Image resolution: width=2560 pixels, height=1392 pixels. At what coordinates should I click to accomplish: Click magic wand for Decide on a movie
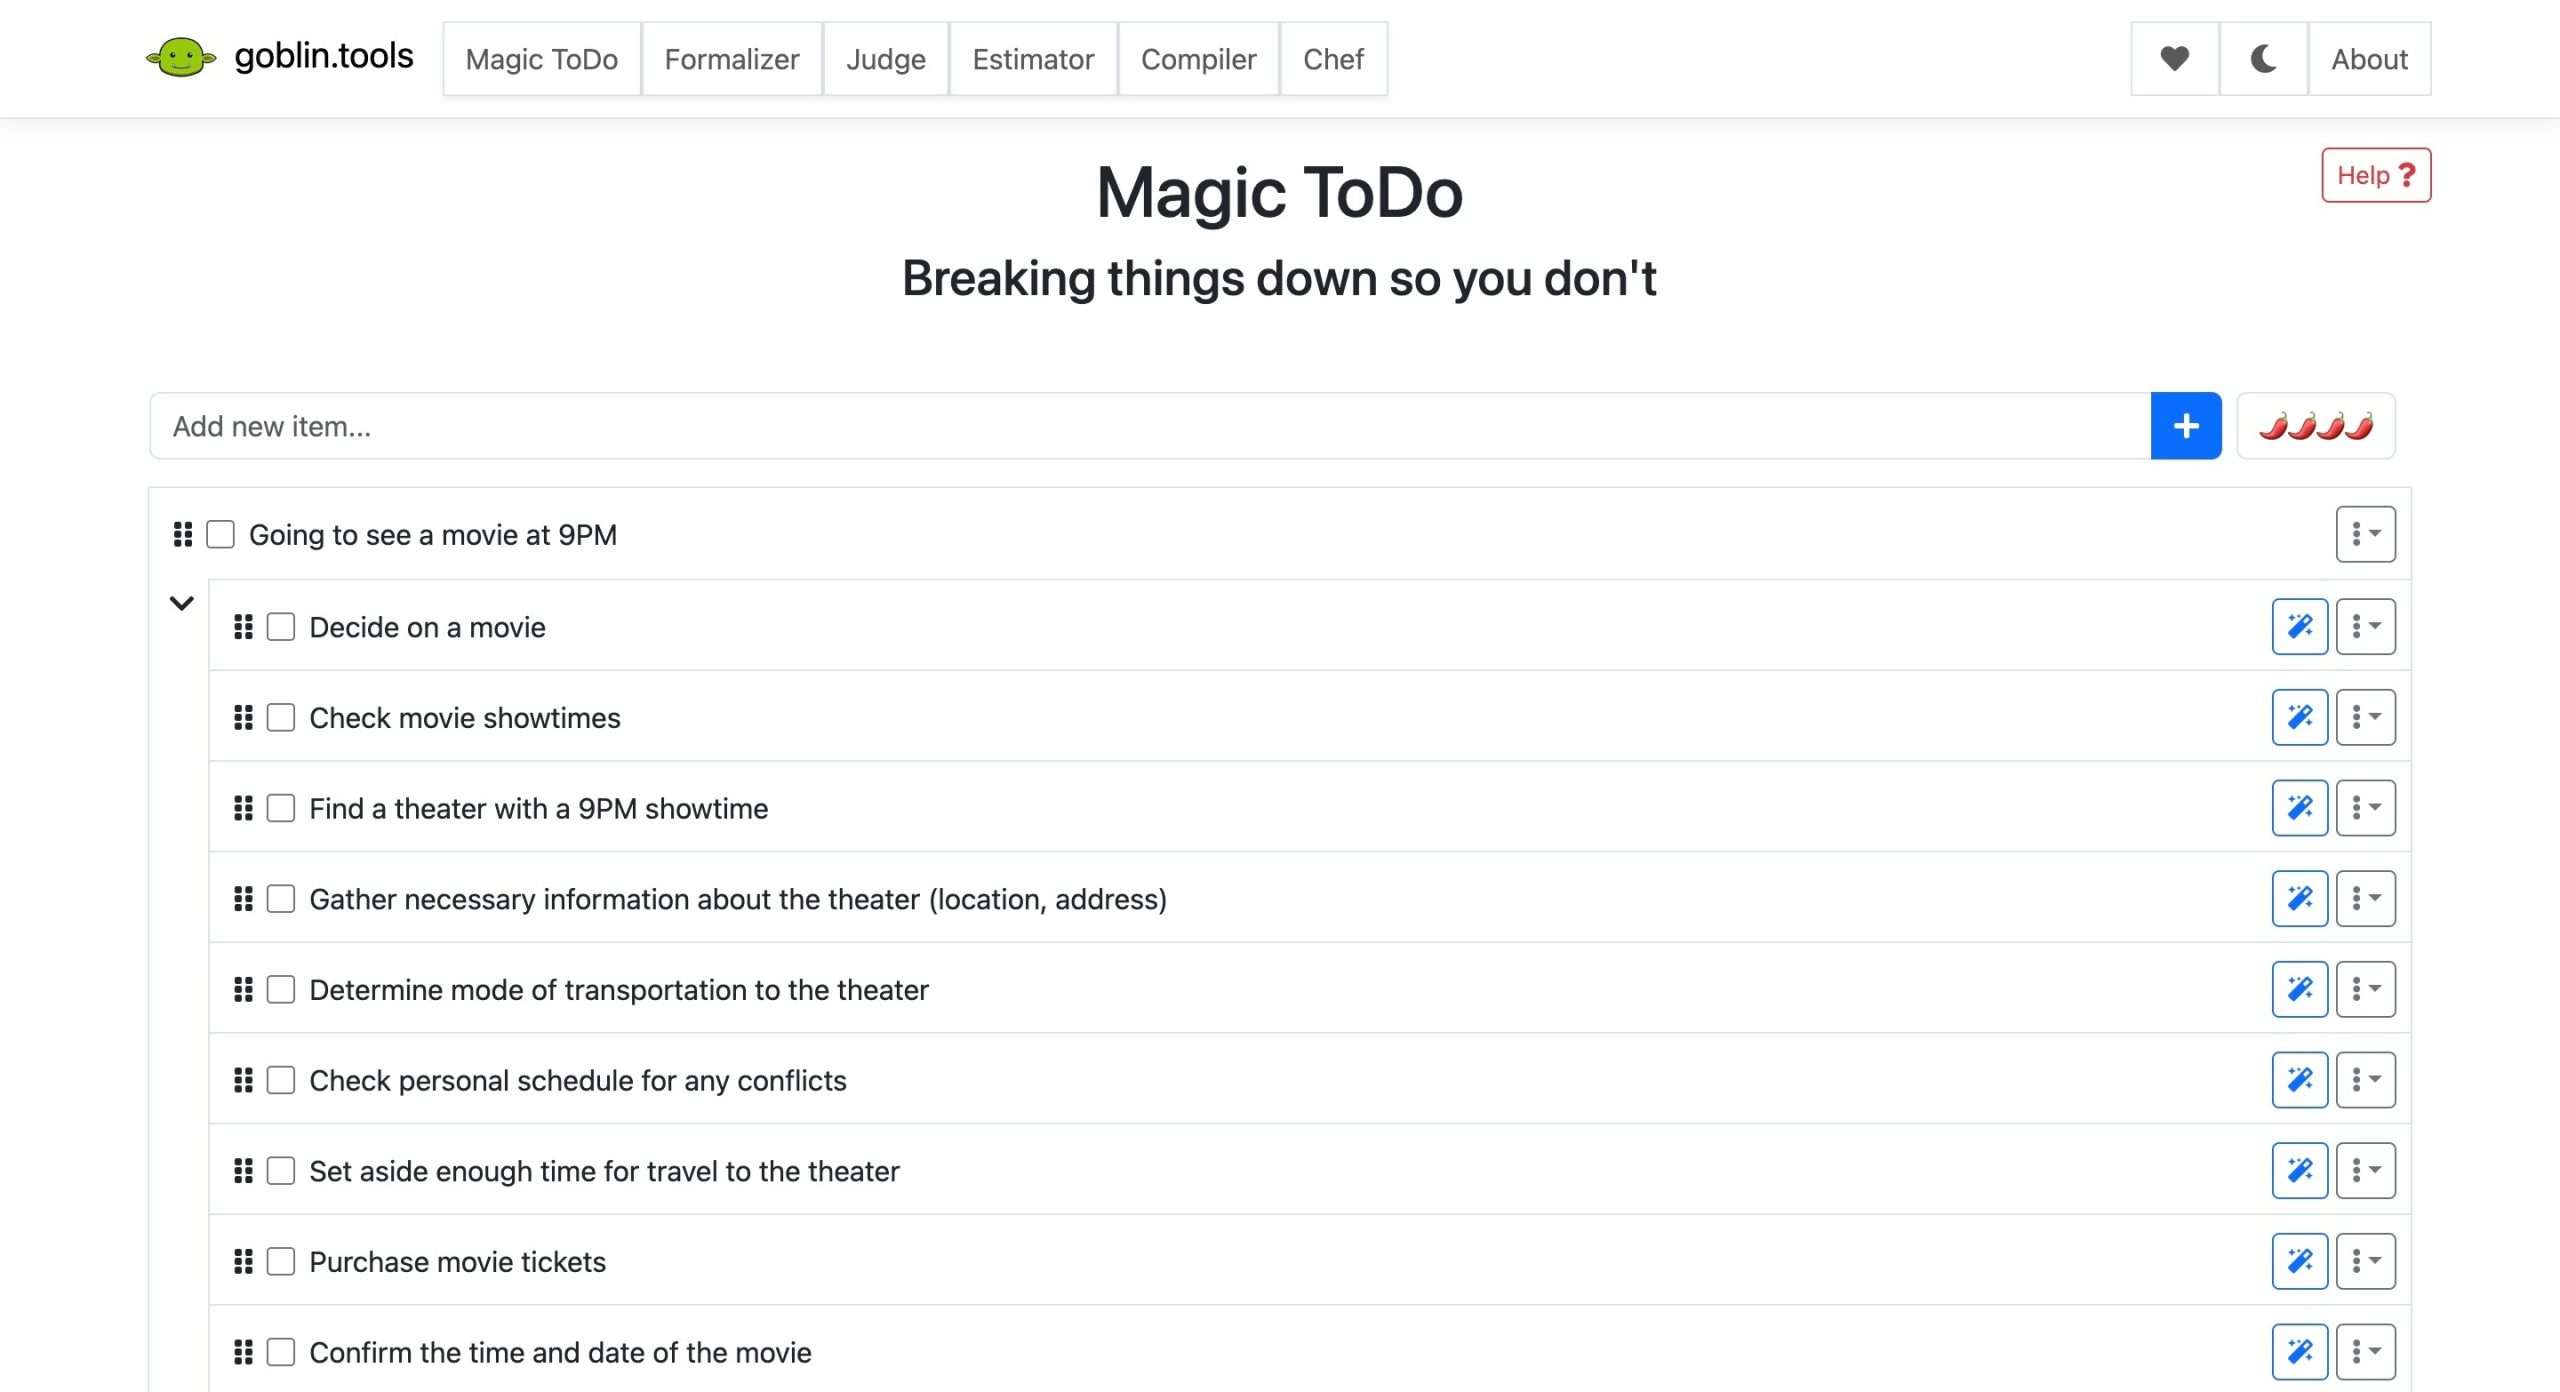tap(2299, 627)
